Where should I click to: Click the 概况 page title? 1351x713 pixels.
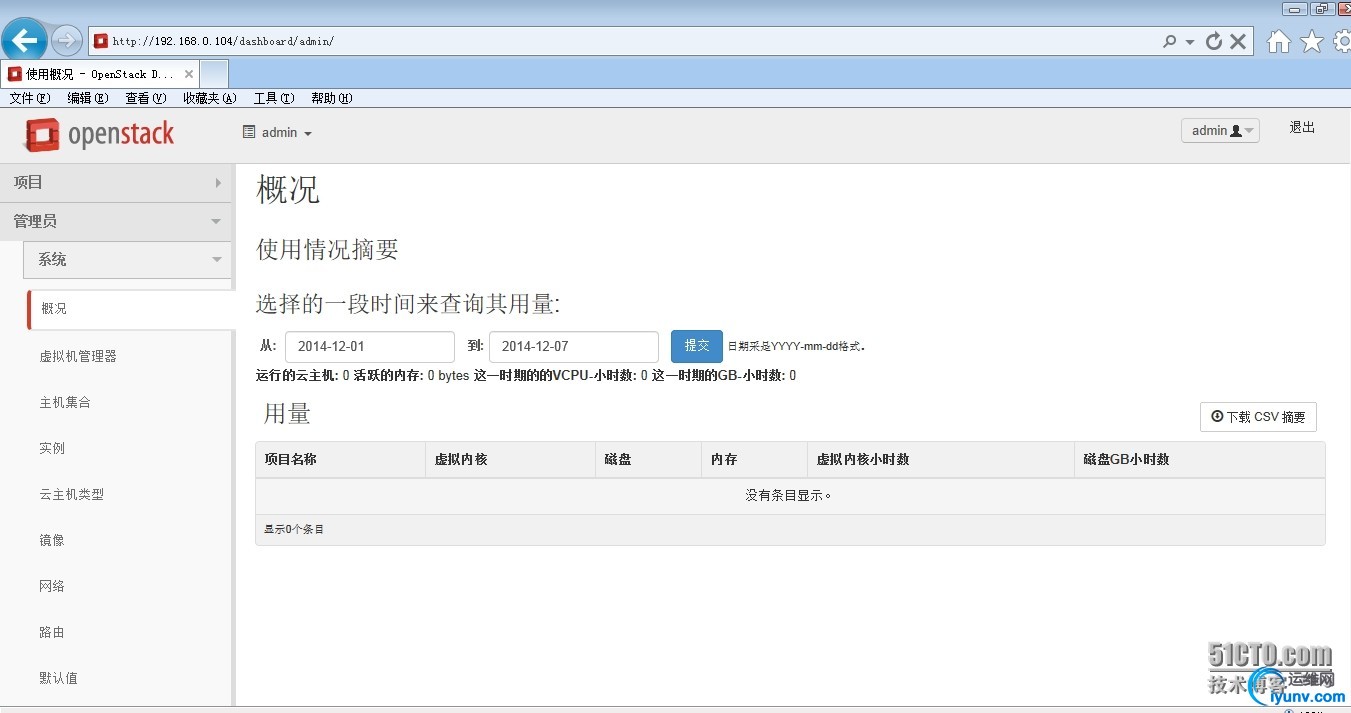tap(288, 190)
